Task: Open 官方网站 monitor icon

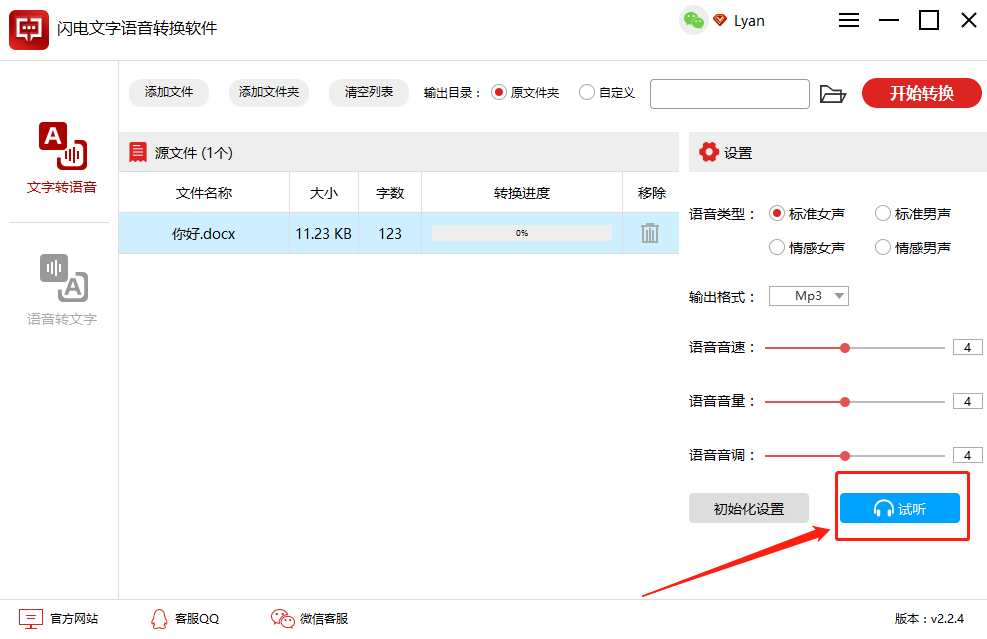Action: tap(31, 619)
